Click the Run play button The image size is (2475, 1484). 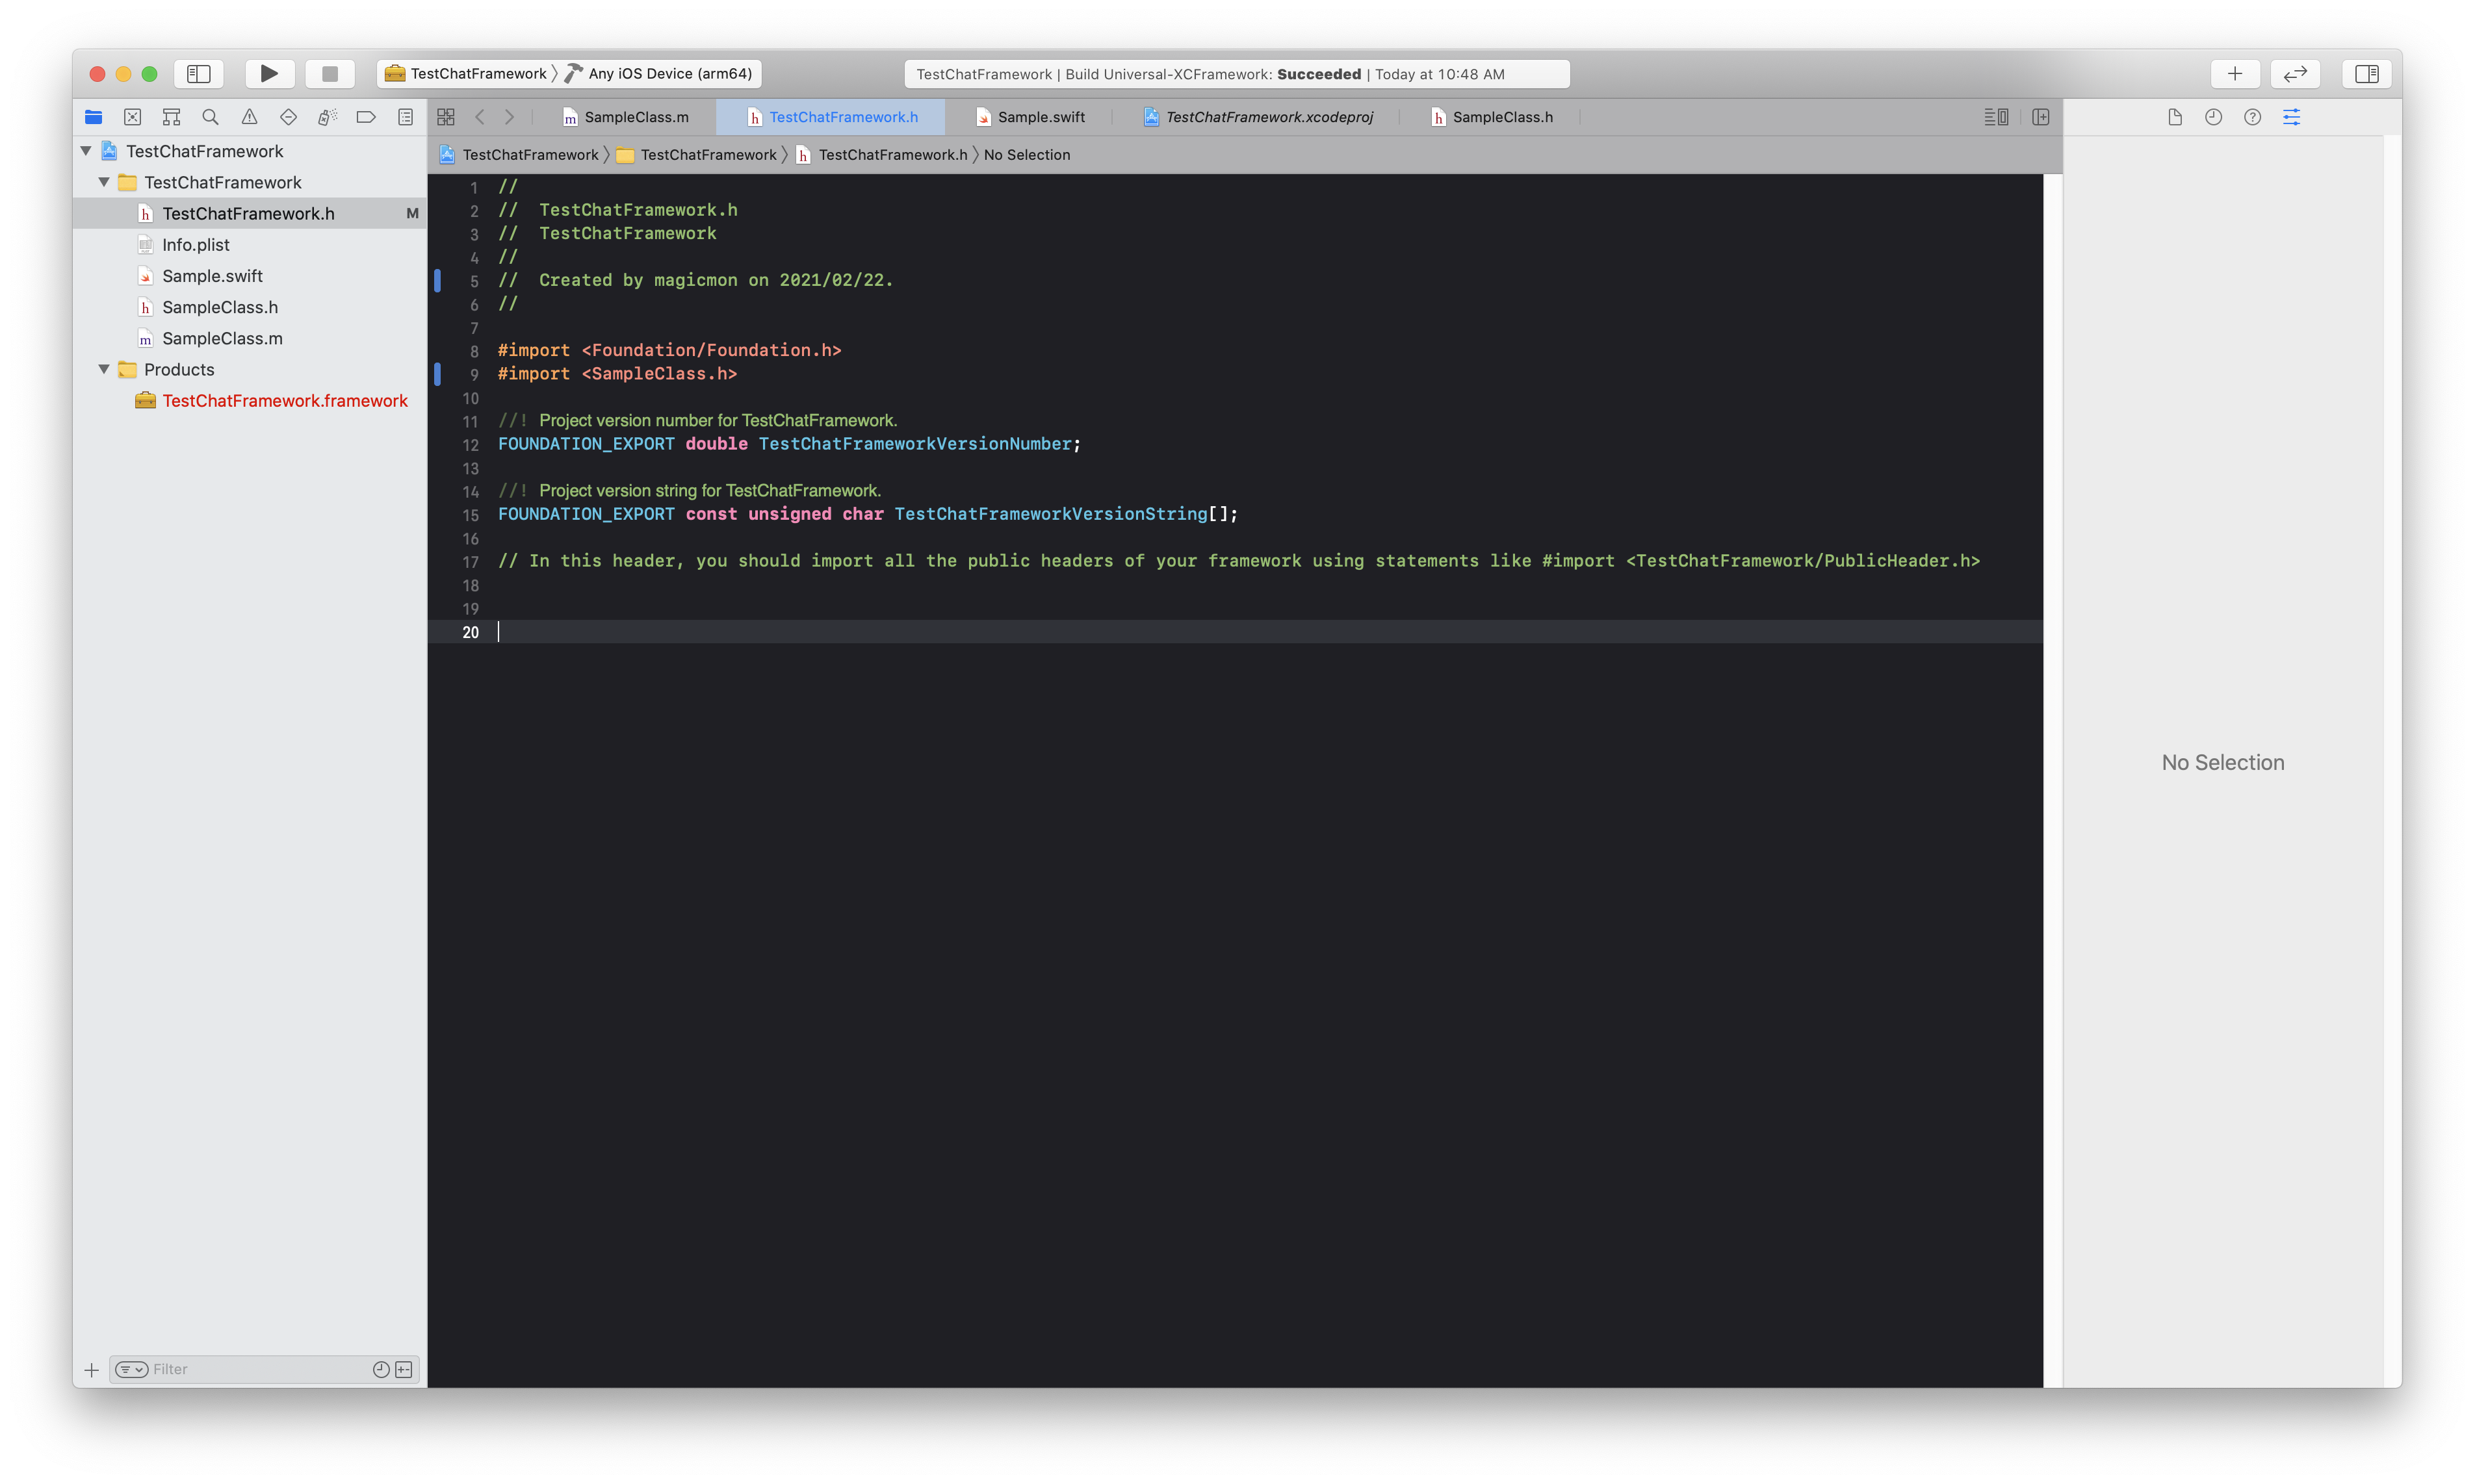[x=269, y=73]
